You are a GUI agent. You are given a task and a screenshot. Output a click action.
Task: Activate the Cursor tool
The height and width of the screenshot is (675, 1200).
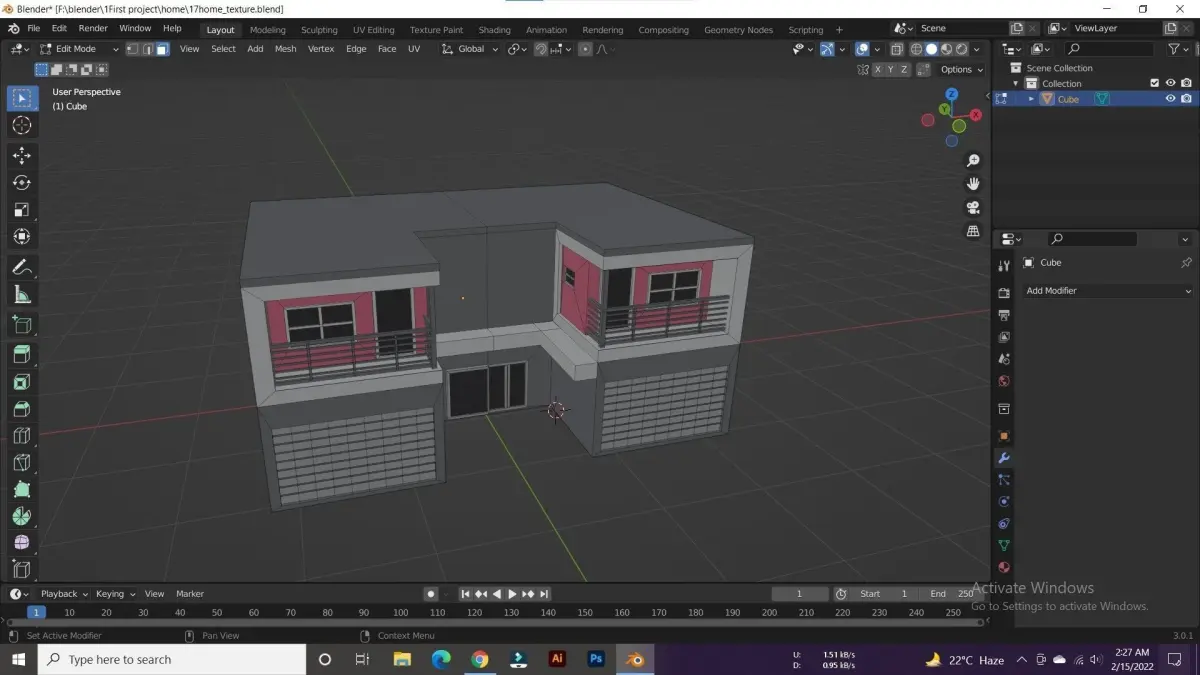22,125
